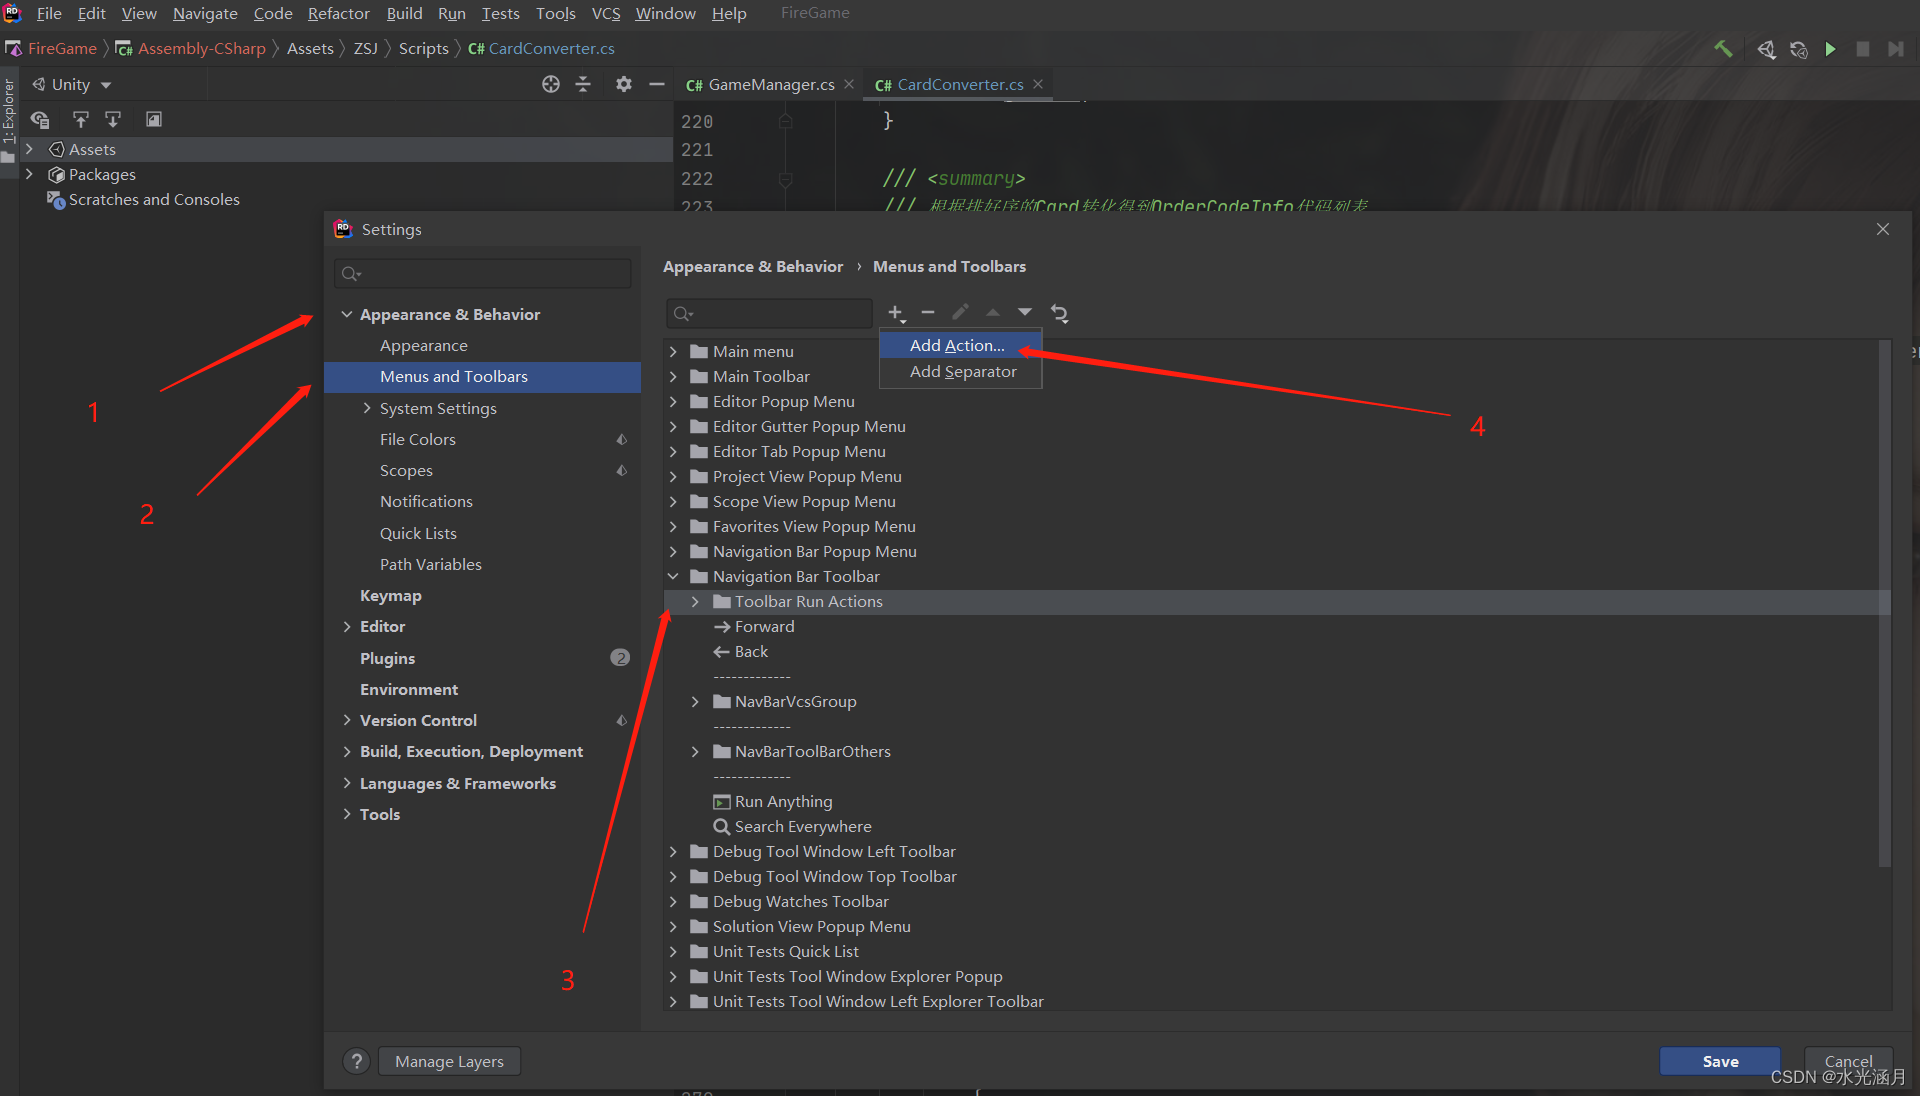This screenshot has height=1096, width=1920.
Task: Open the Unity run configuration dropdown
Action: [x=107, y=84]
